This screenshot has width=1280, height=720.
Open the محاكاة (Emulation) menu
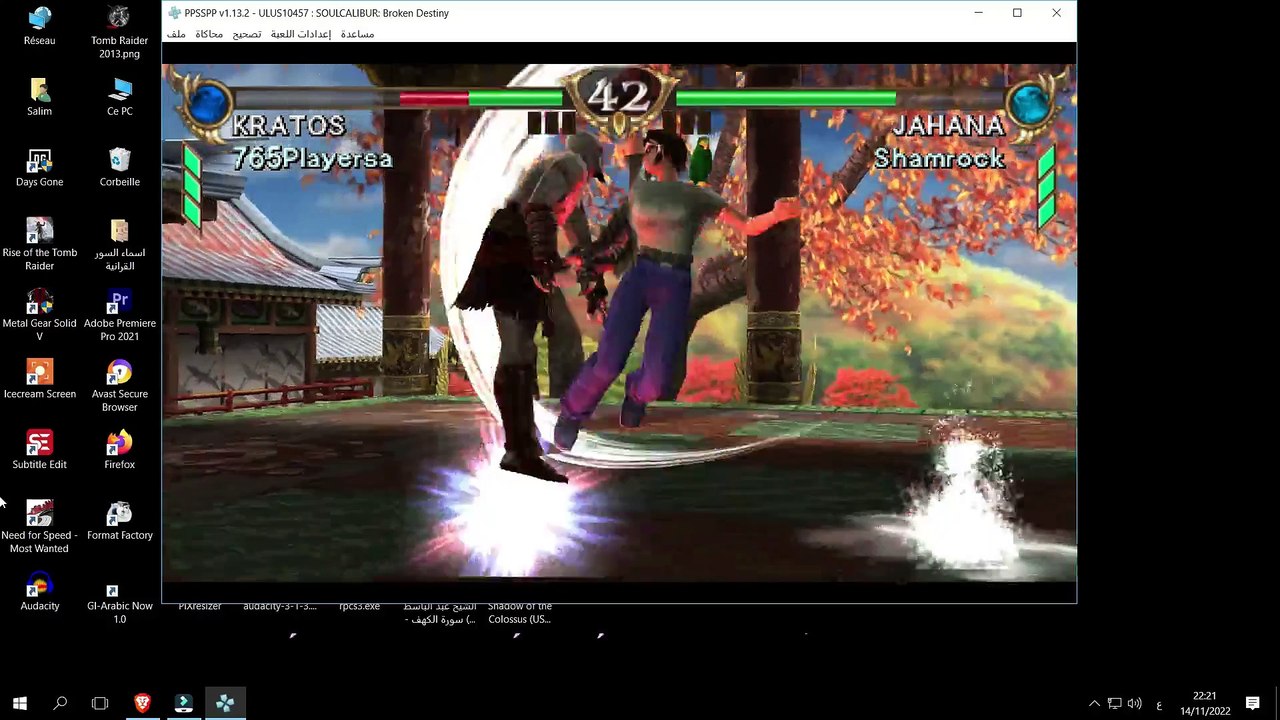(209, 34)
